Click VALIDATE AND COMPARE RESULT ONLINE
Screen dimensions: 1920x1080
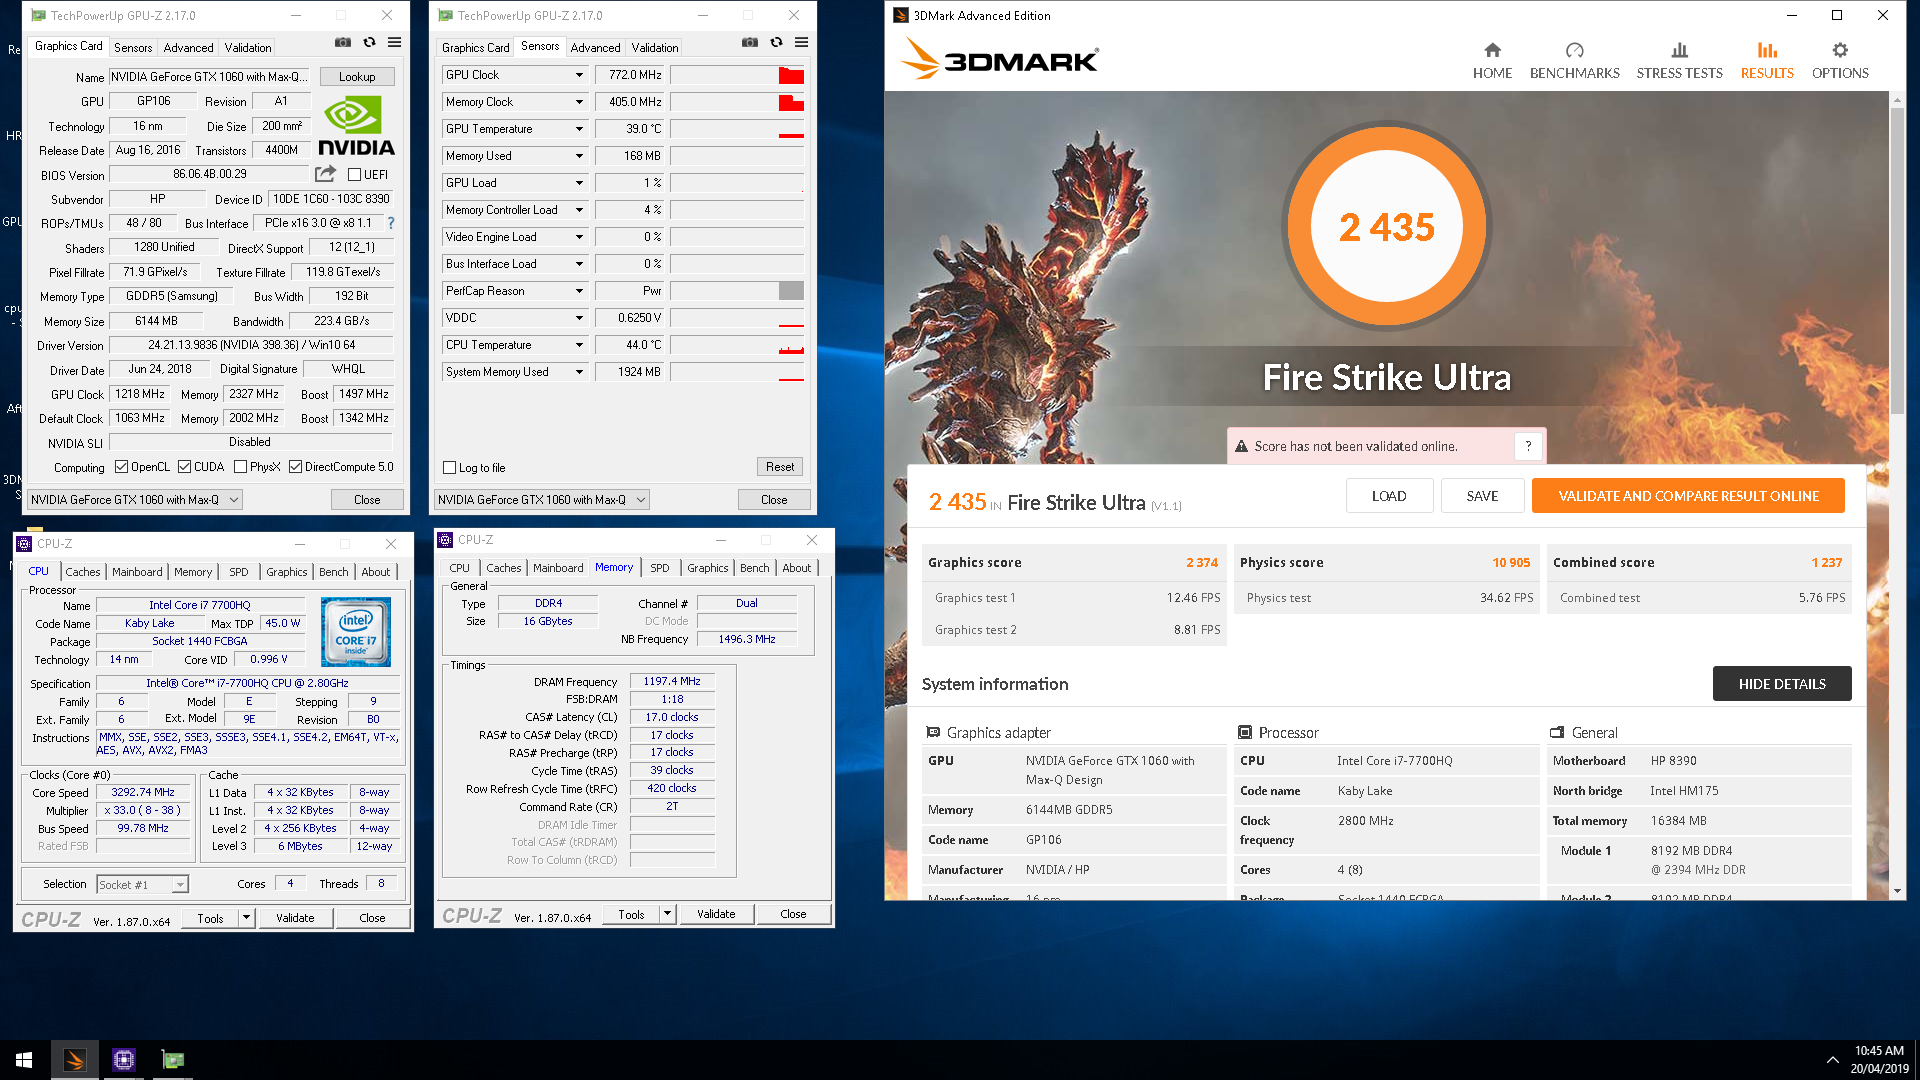[1688, 496]
